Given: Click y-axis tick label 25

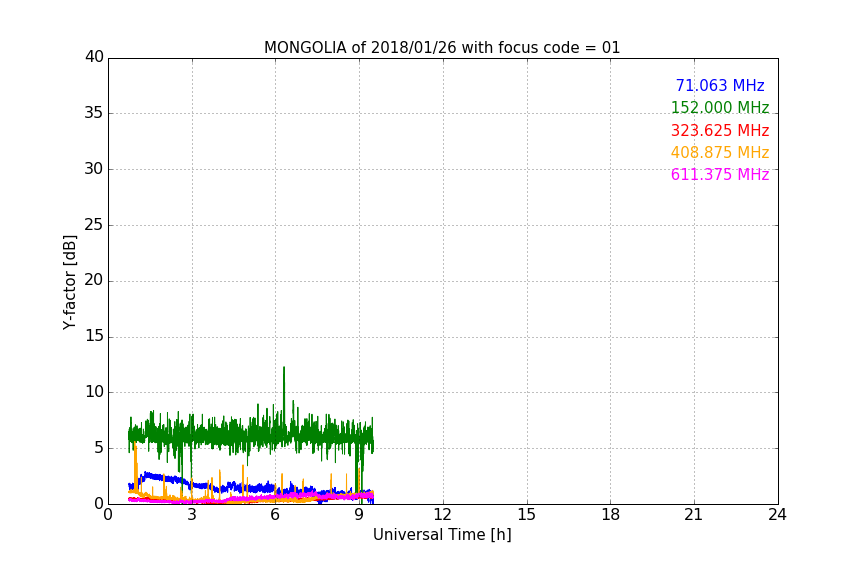Looking at the screenshot, I should pyautogui.click(x=94, y=225).
